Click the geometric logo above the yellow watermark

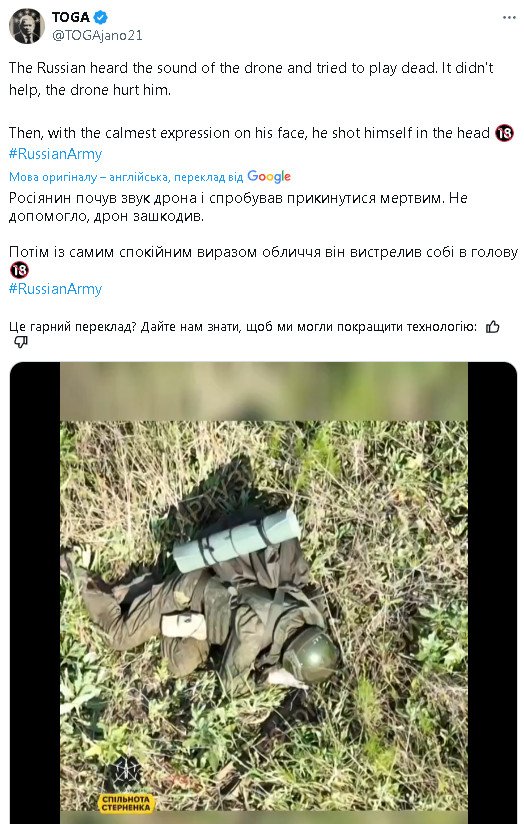tap(126, 774)
